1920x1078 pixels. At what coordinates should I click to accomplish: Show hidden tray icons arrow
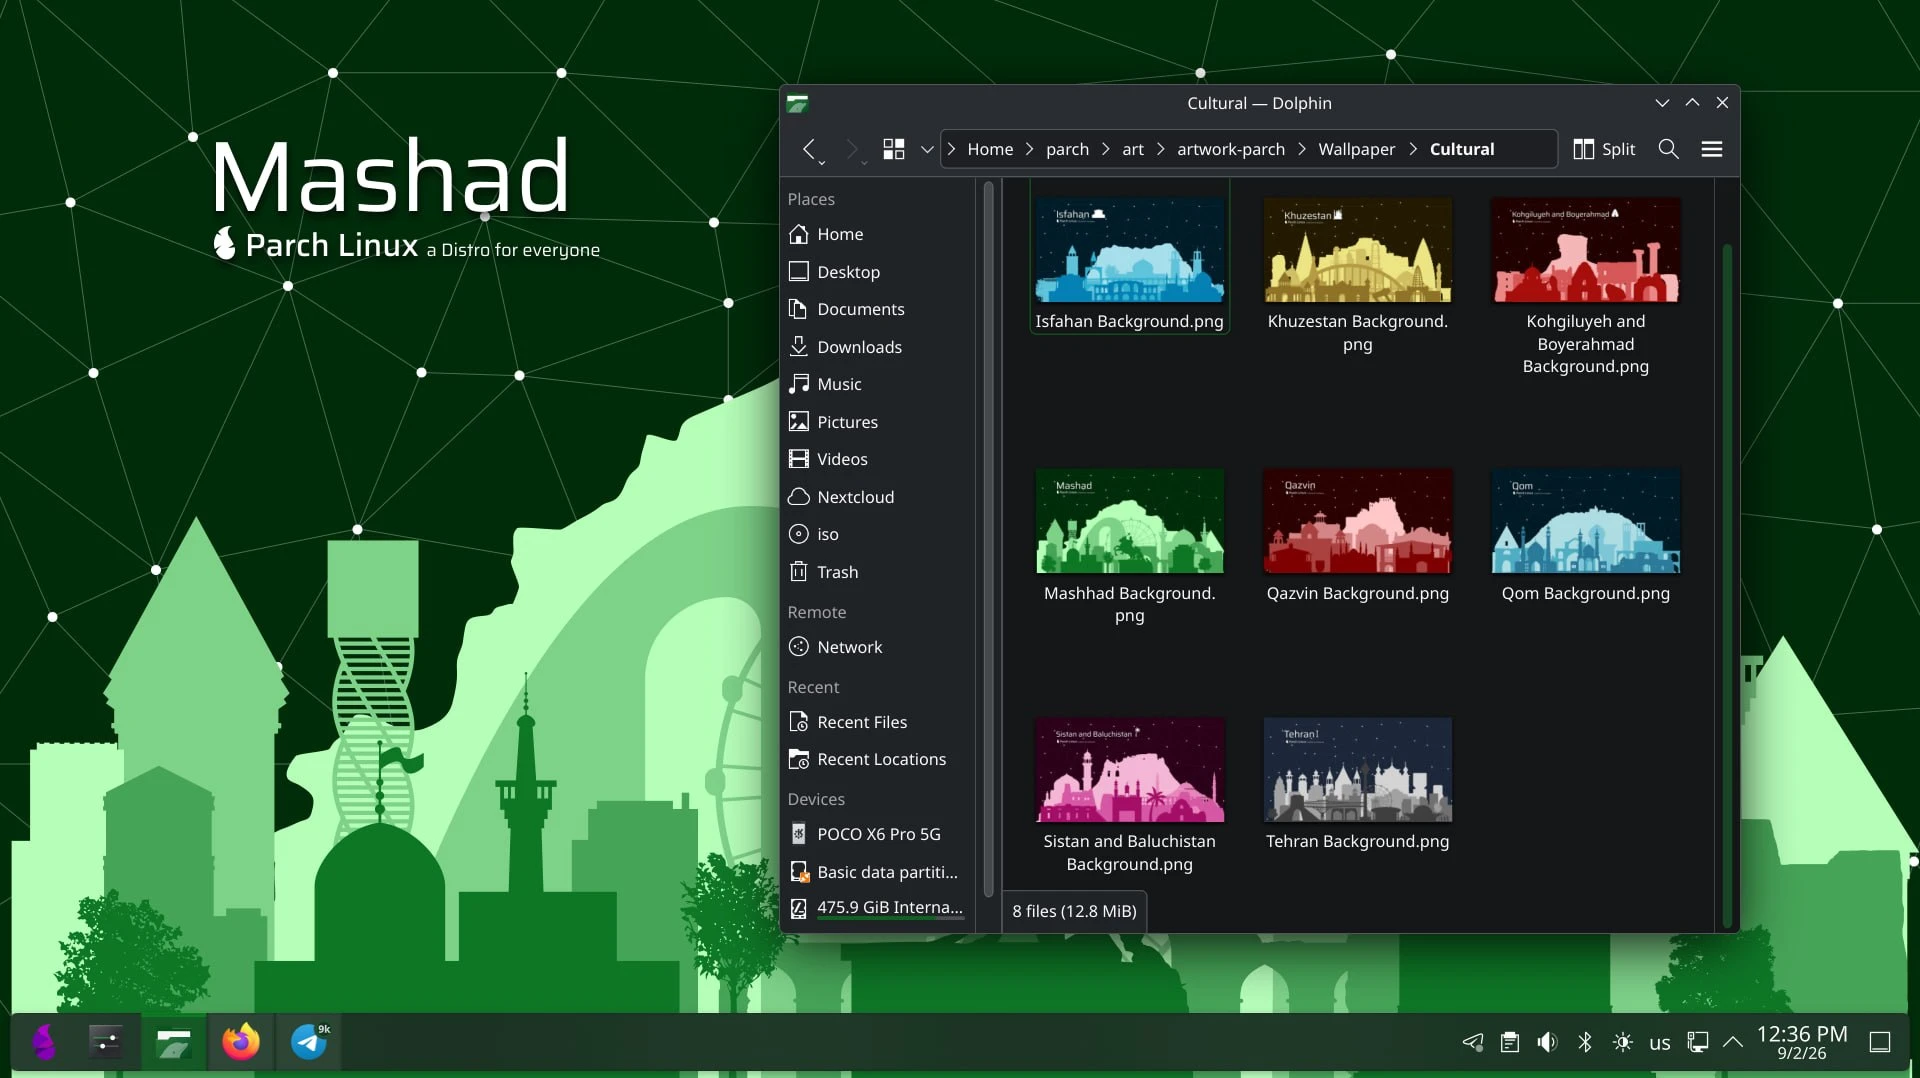pyautogui.click(x=1733, y=1042)
